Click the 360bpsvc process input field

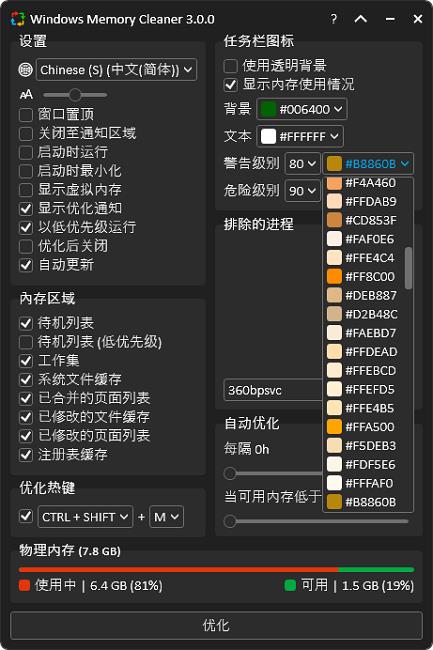[273, 390]
